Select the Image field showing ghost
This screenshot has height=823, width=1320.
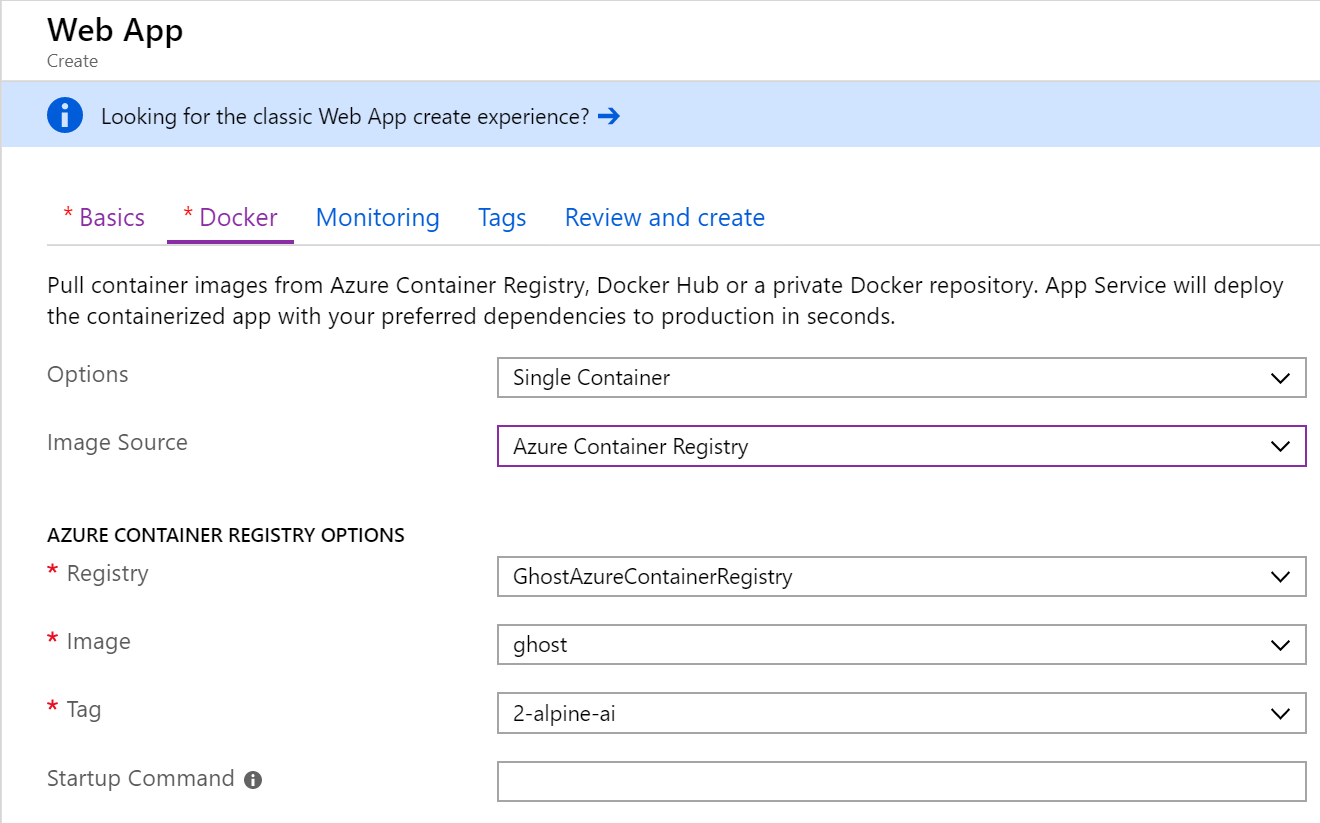tap(900, 644)
